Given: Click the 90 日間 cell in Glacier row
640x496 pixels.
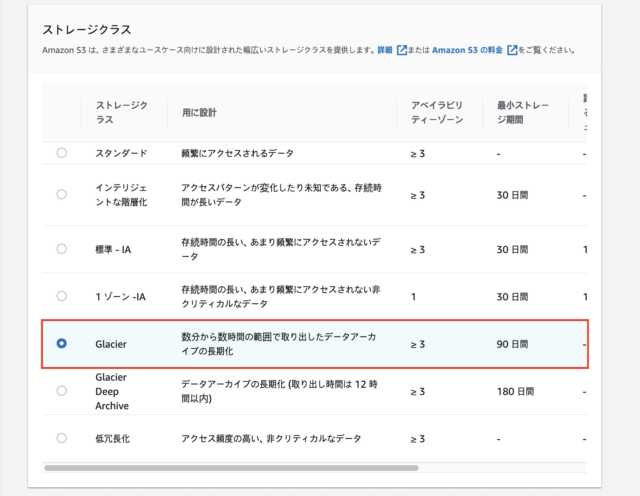Looking at the screenshot, I should (512, 344).
